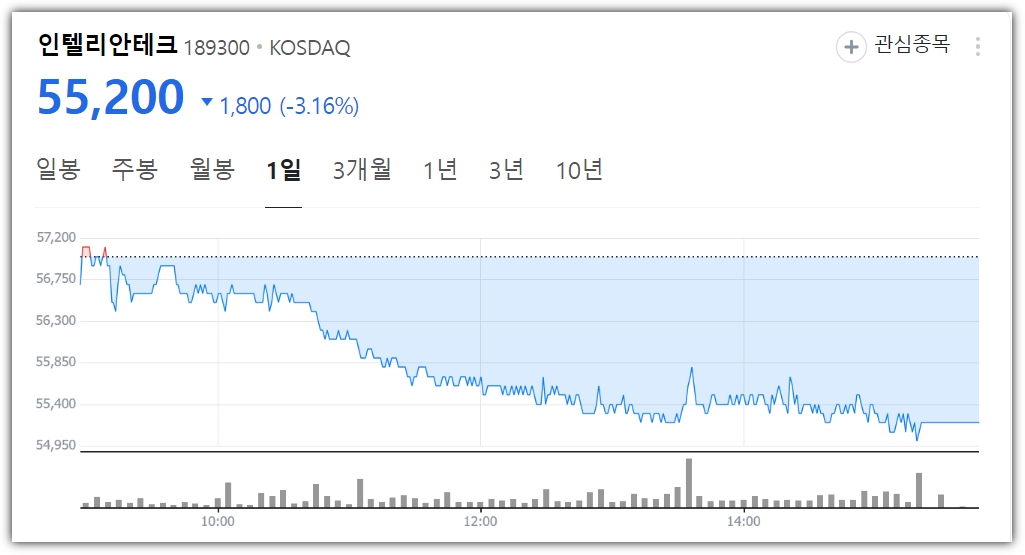Image resolution: width=1025 pixels, height=555 pixels.
Task: Select the 3년 chart range tab
Action: click(x=506, y=170)
